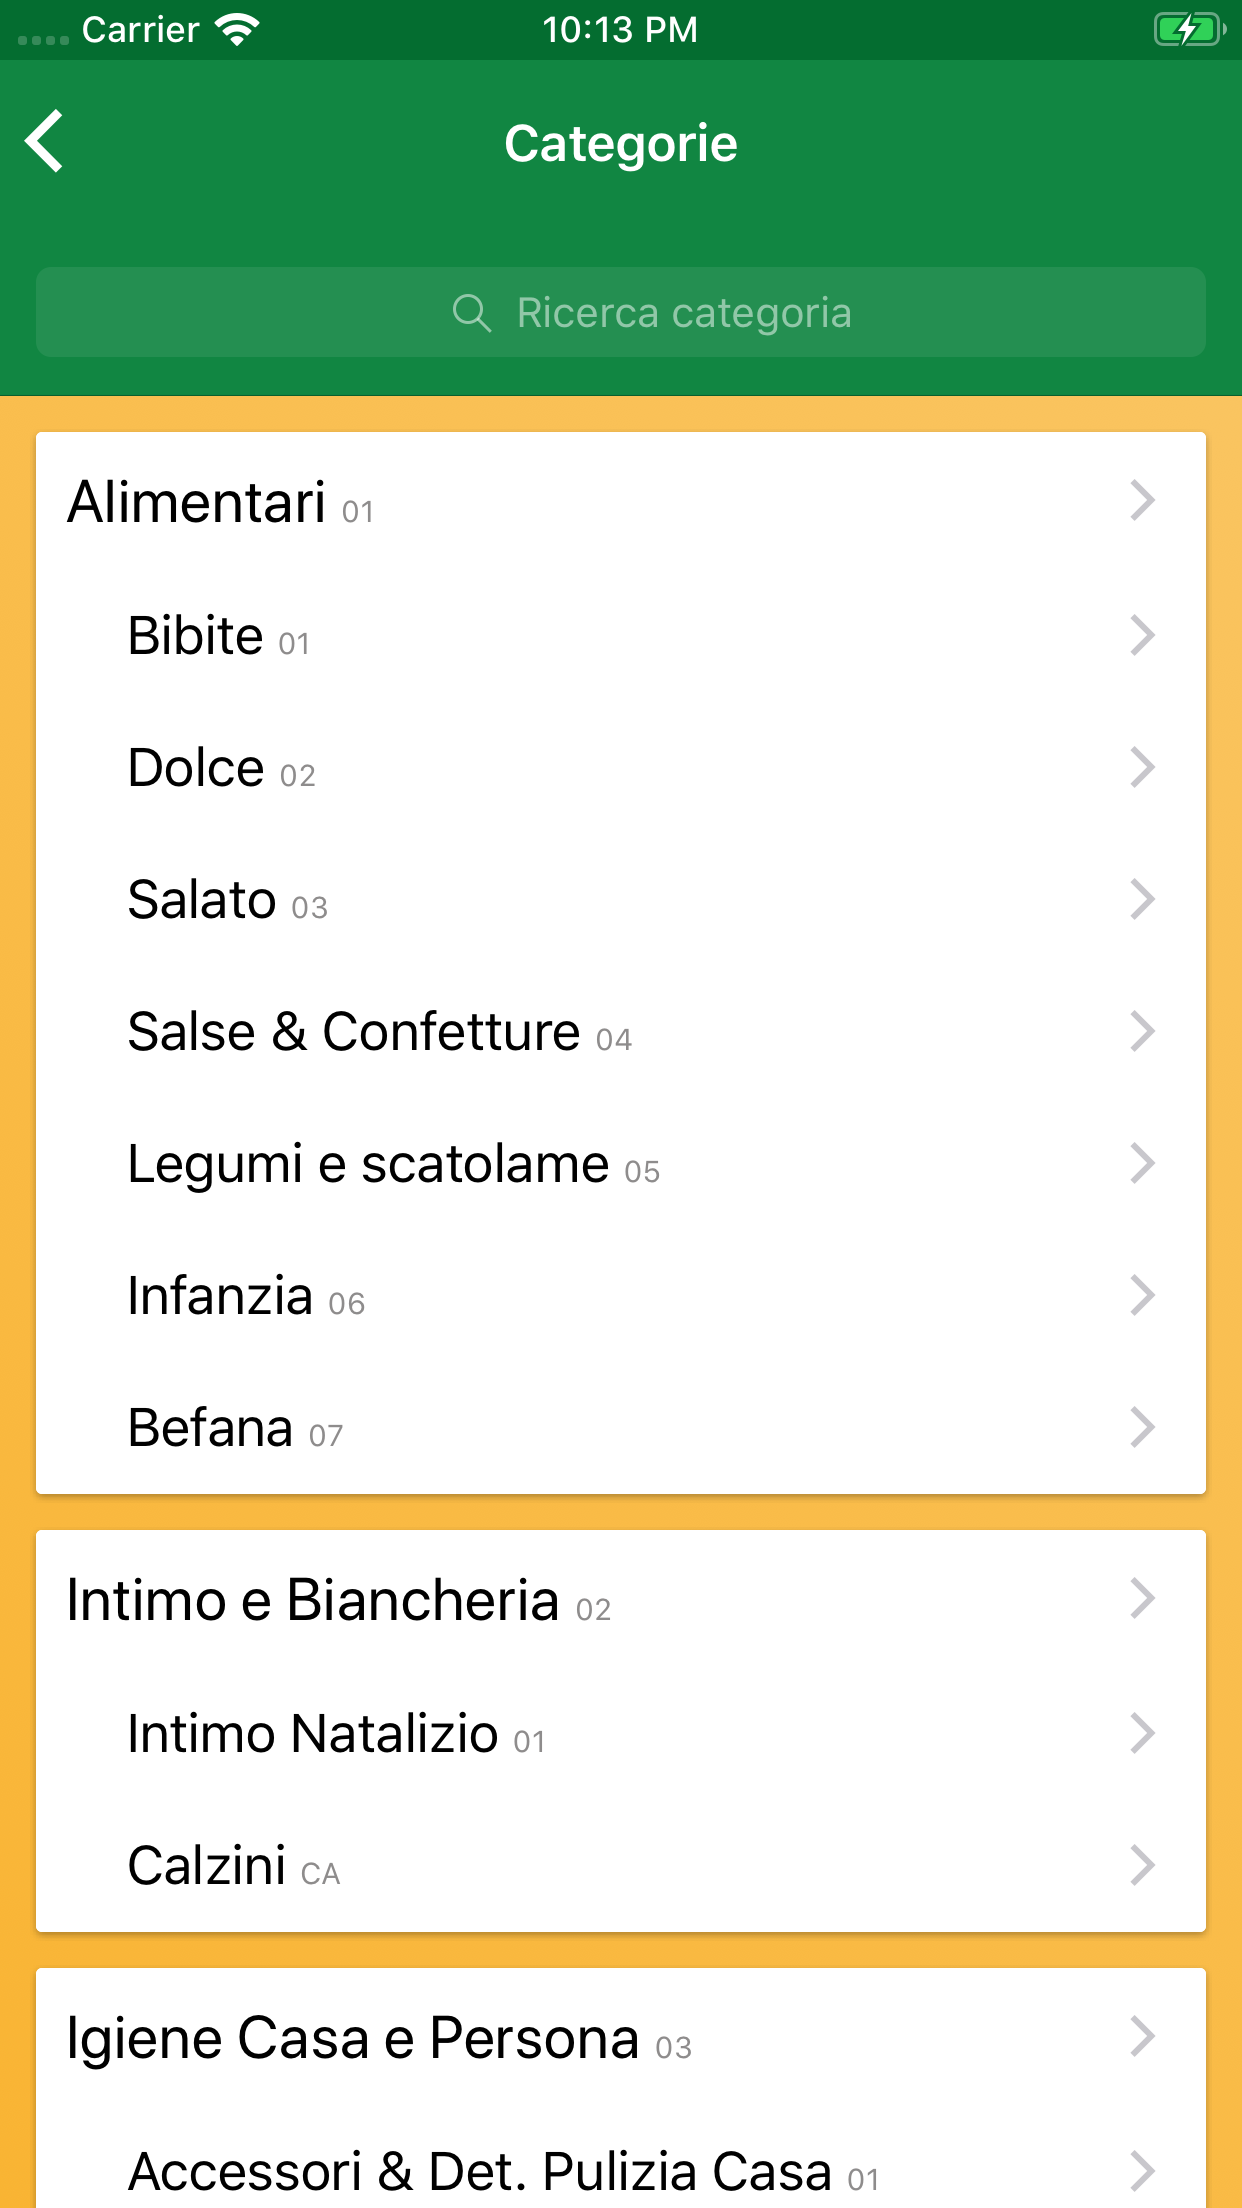1242x2208 pixels.
Task: Tap the Salse & Confetture chevron
Action: 1142,1031
